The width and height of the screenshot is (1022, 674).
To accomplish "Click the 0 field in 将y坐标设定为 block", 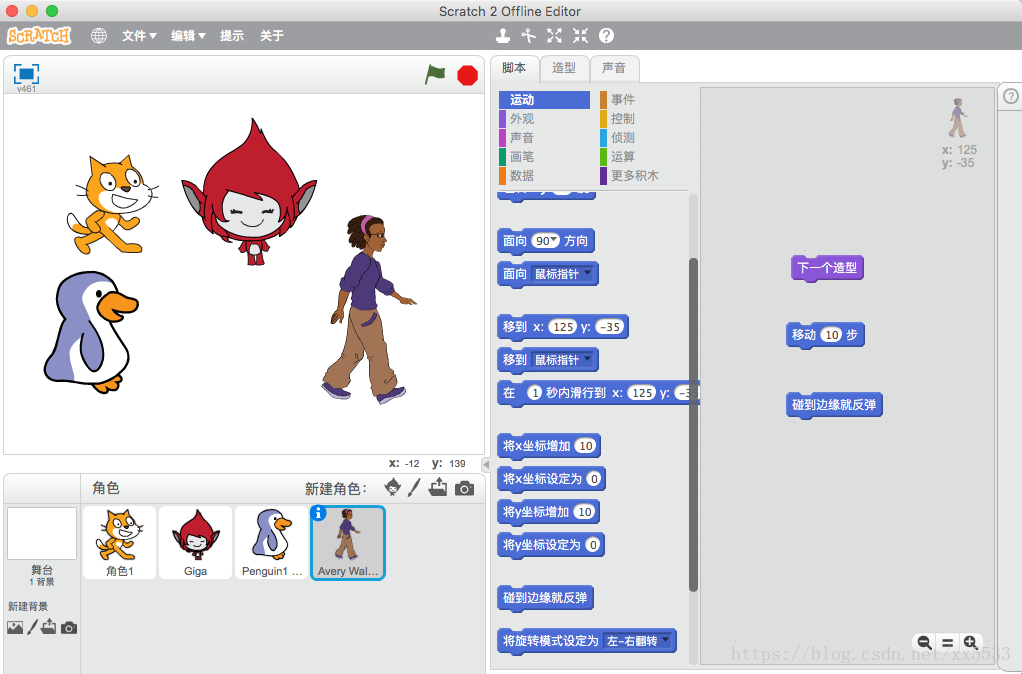I will (x=592, y=545).
